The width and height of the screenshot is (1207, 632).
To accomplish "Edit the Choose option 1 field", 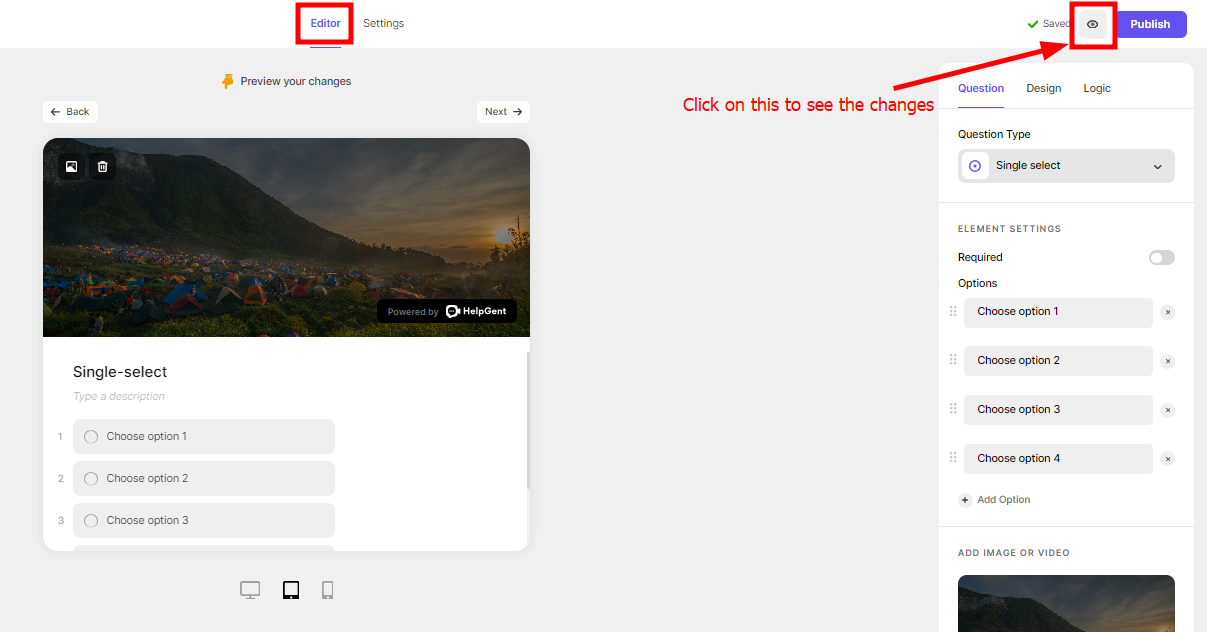I will (x=1058, y=312).
